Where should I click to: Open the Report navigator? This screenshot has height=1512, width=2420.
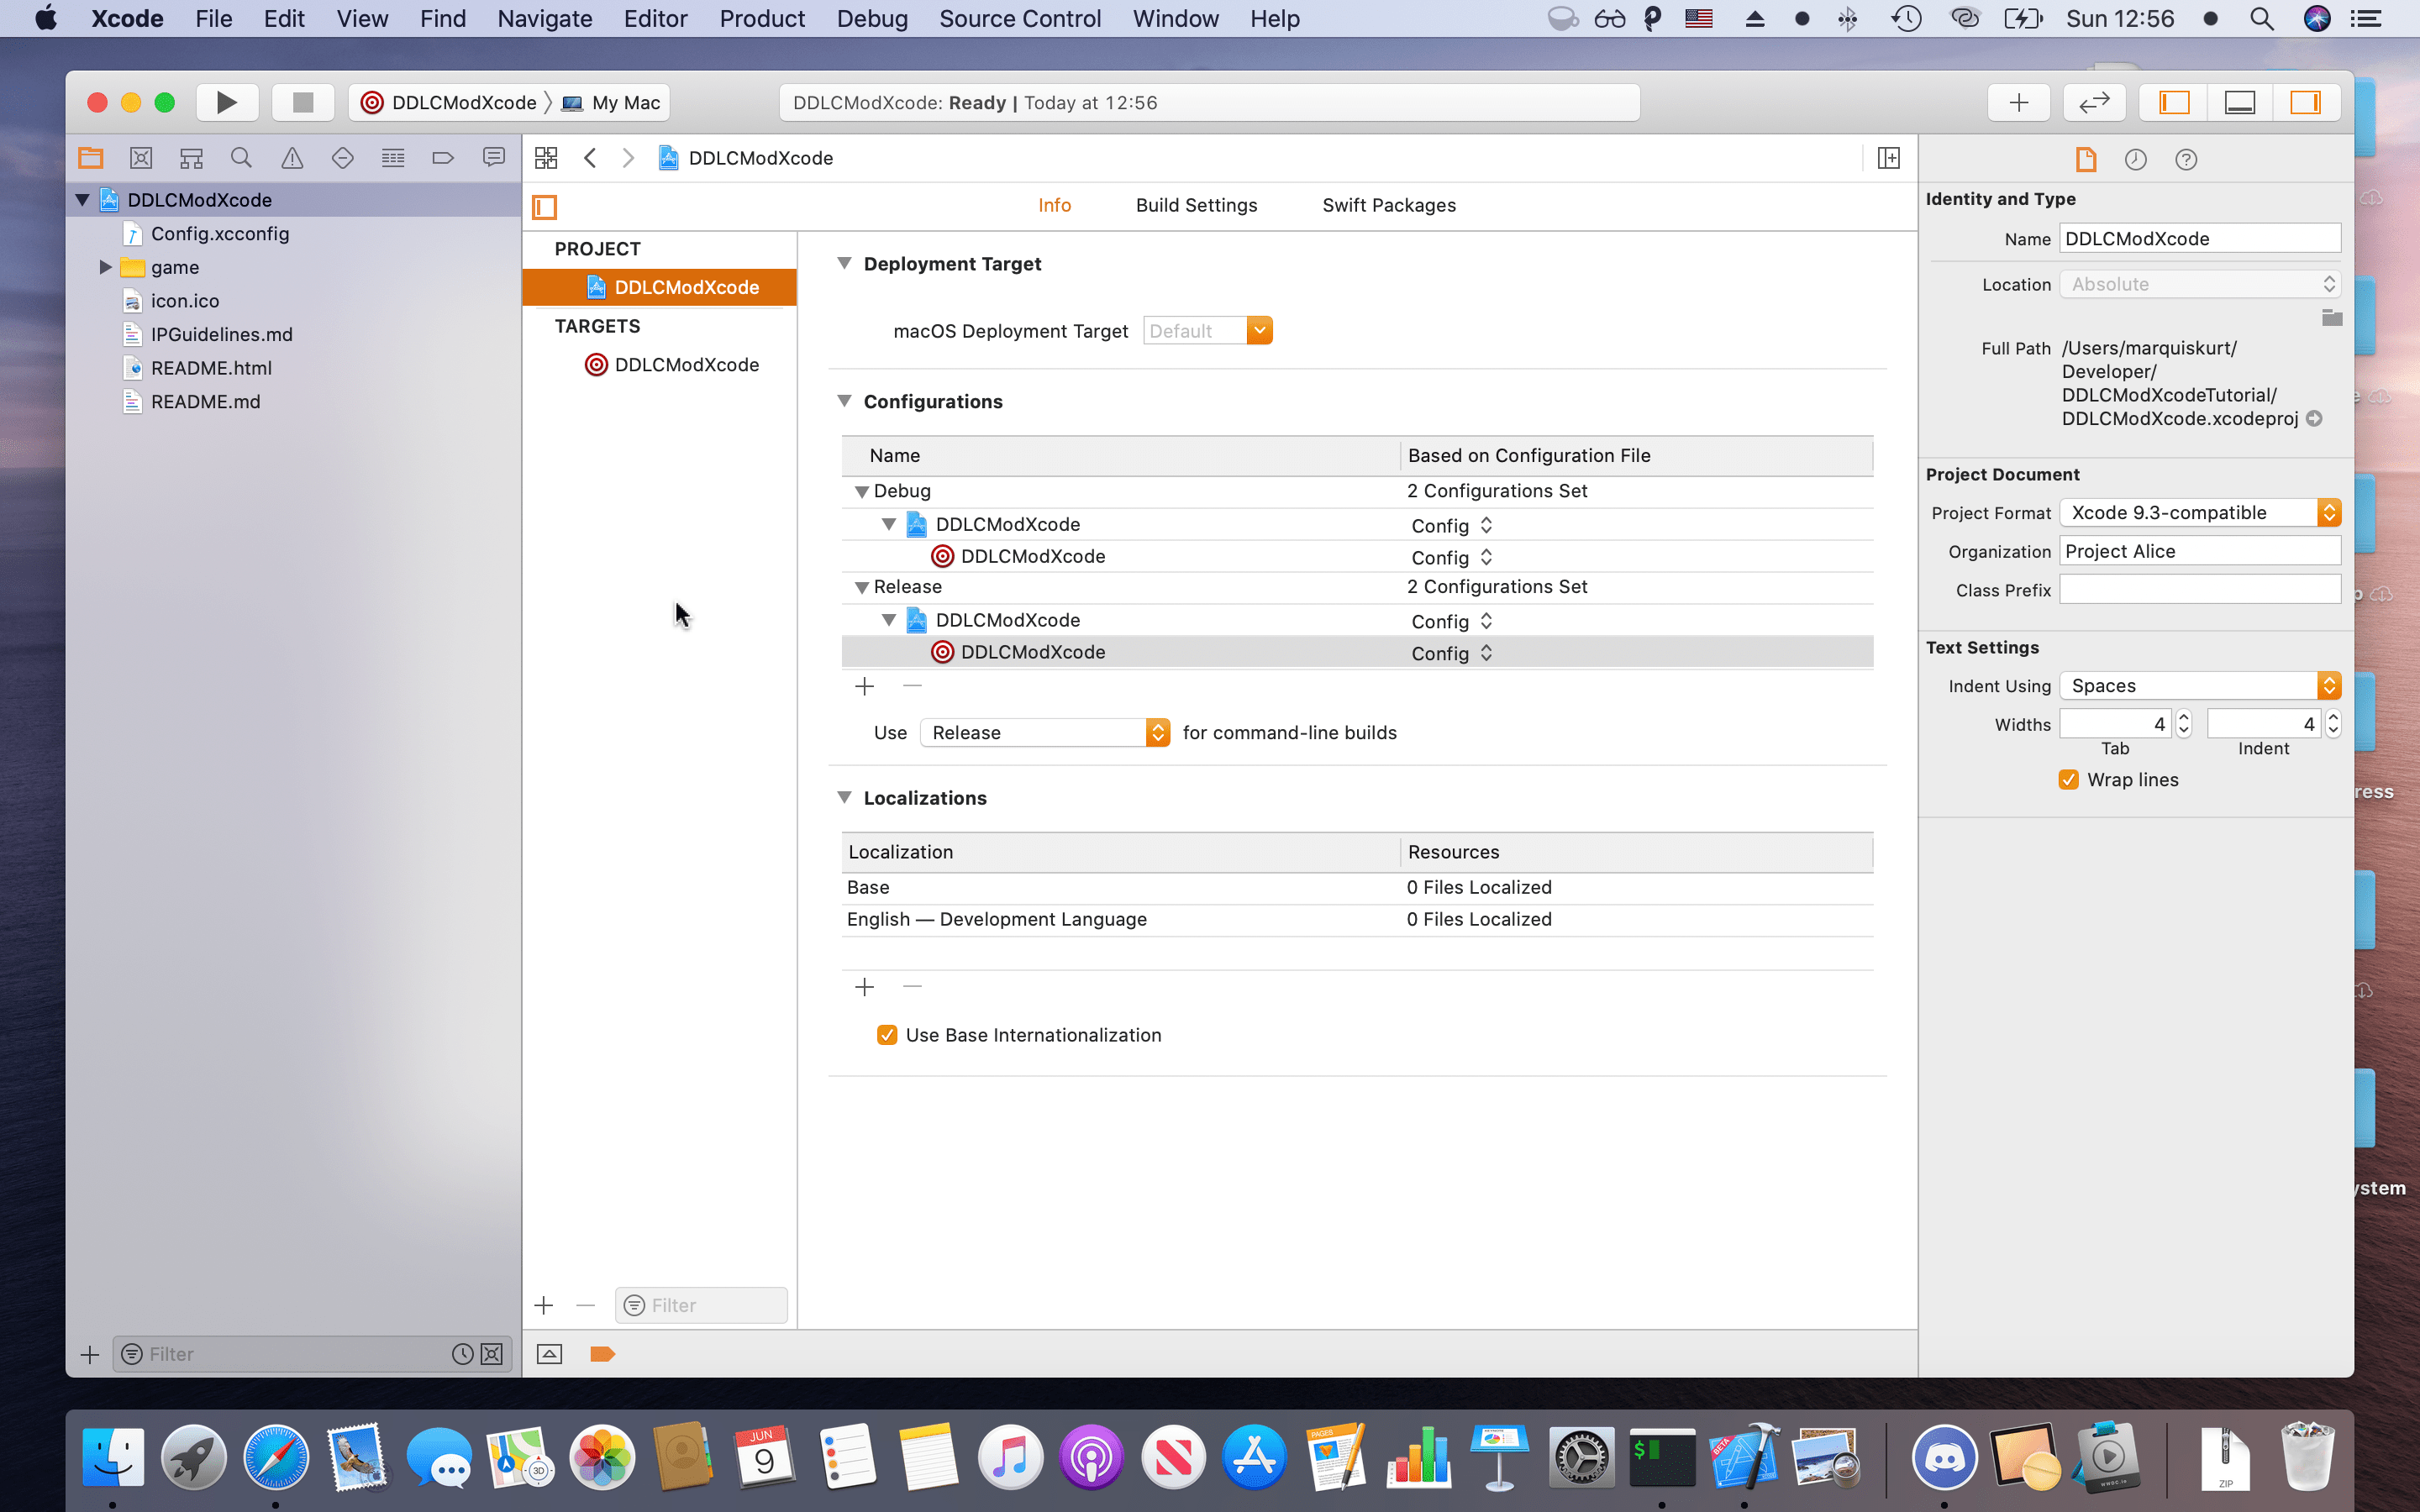[x=493, y=158]
